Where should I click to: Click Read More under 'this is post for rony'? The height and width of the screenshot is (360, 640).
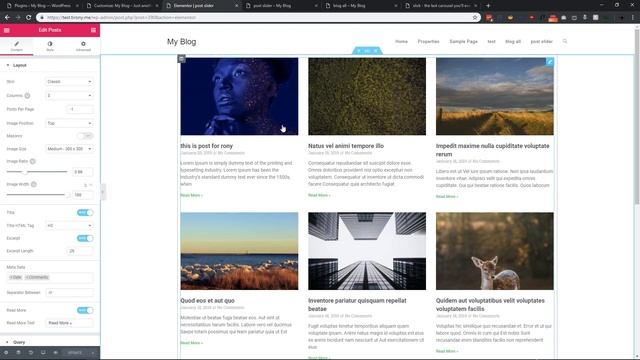pyautogui.click(x=191, y=196)
